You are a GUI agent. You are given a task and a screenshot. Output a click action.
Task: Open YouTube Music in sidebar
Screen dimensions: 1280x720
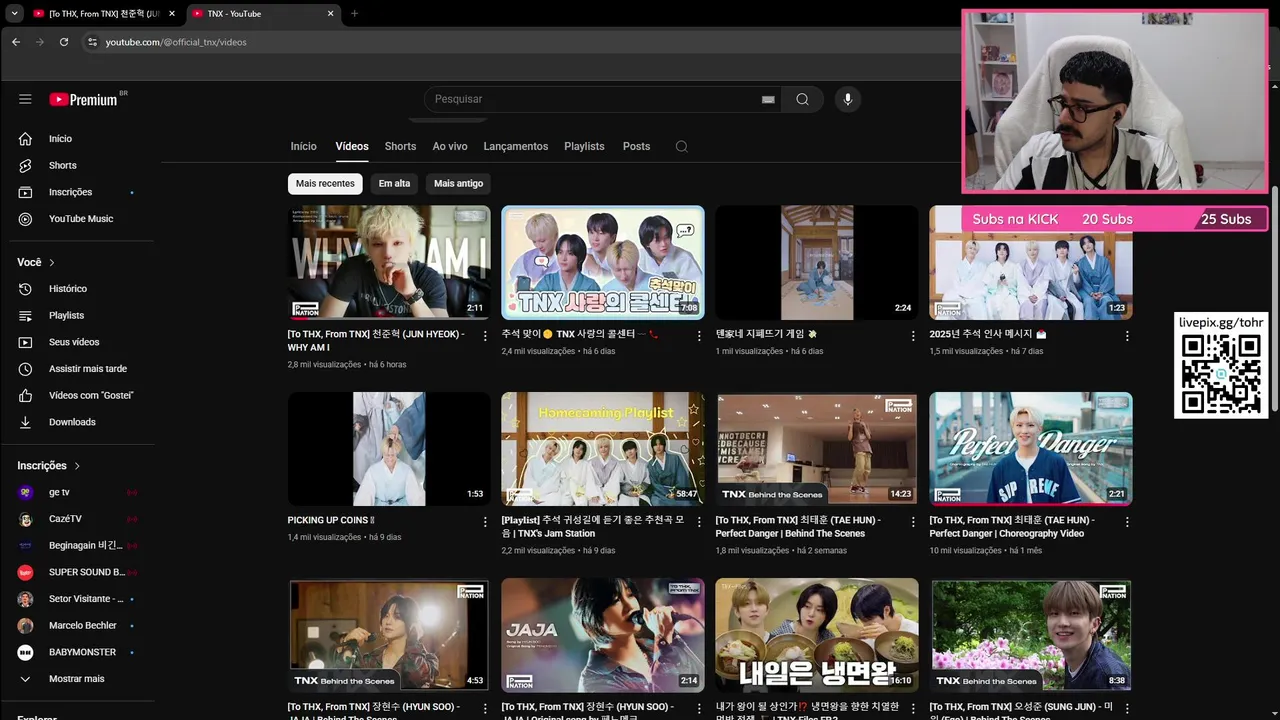click(83, 219)
